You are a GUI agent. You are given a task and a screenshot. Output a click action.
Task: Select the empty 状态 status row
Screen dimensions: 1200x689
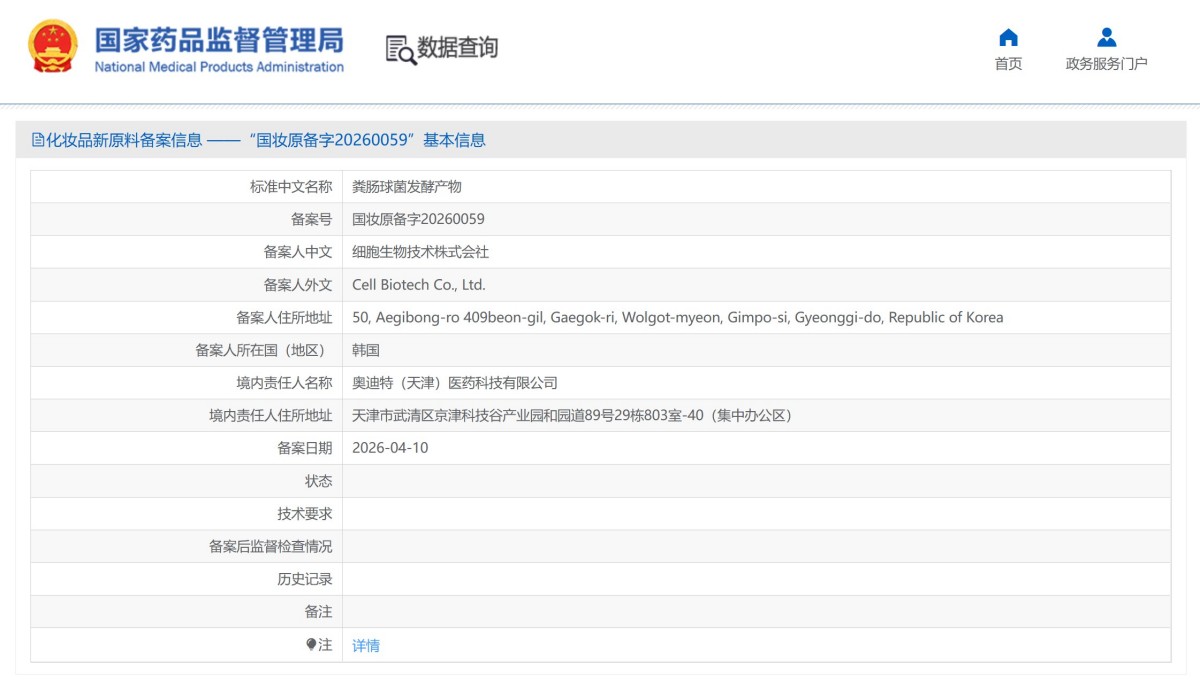(x=600, y=481)
